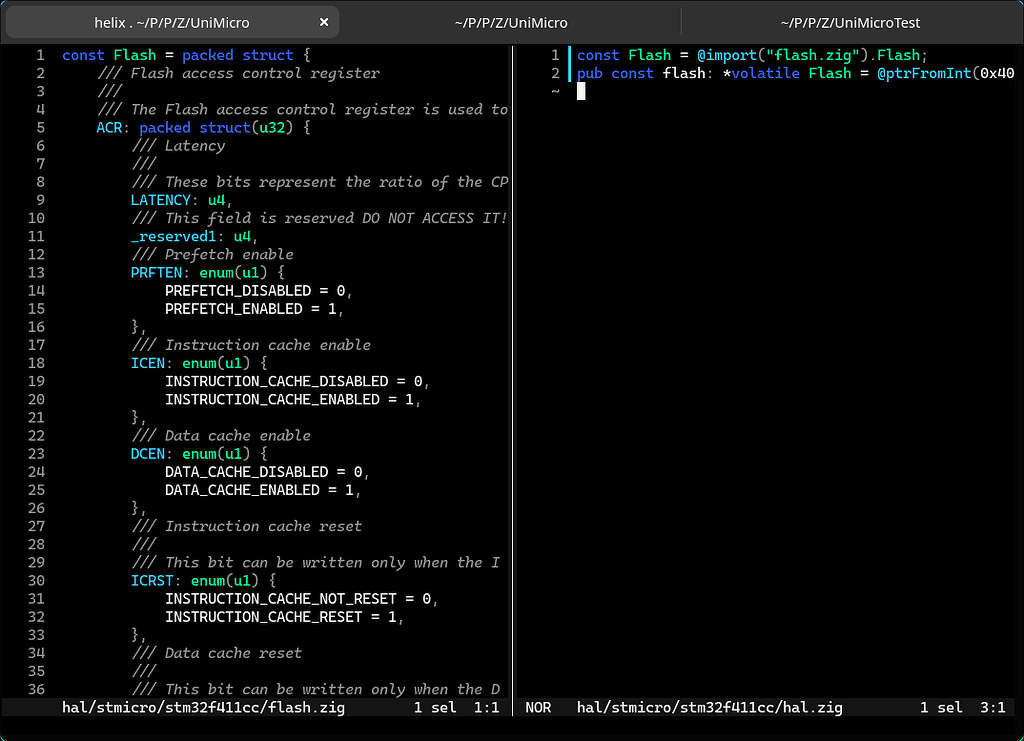The height and width of the screenshot is (741, 1024).
Task: Click the PRFTEN enum declaration on line 13
Action: point(156,272)
